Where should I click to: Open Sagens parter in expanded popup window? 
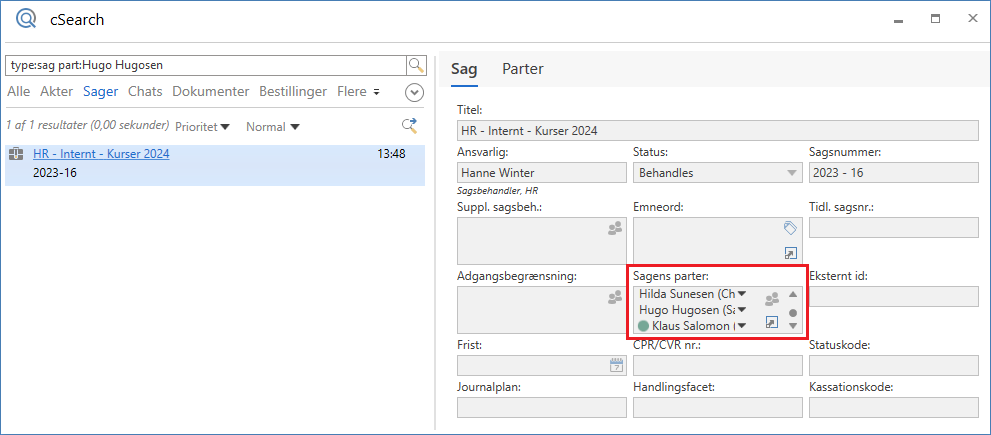tap(772, 322)
